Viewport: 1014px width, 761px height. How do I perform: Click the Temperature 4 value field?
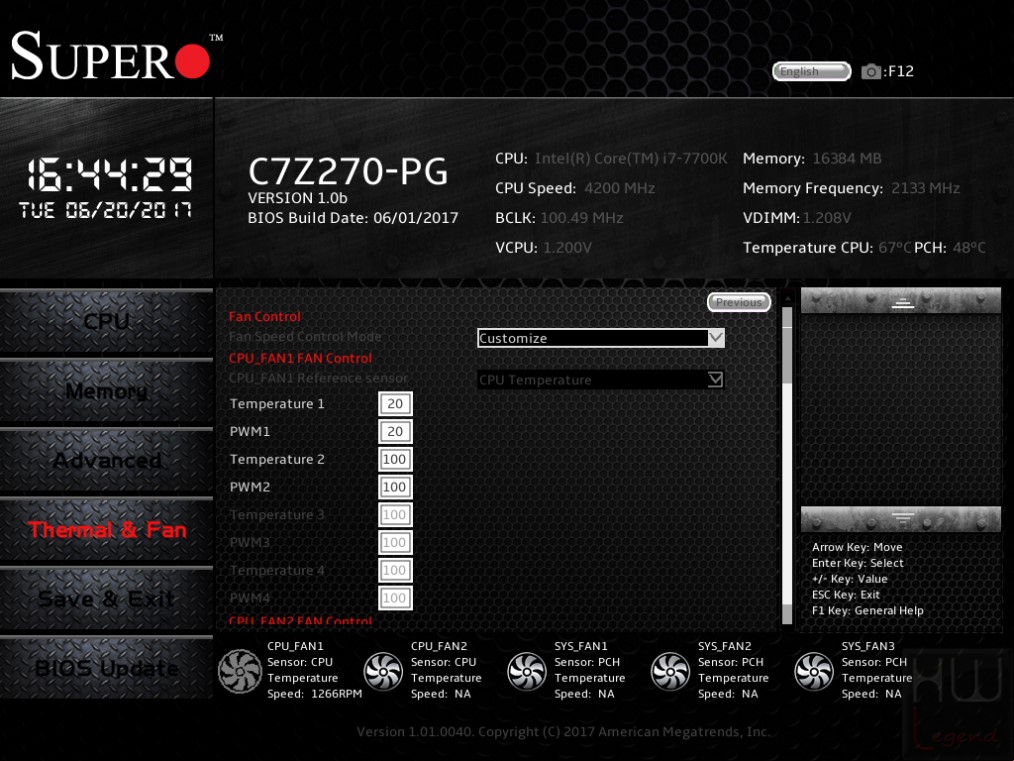[395, 570]
